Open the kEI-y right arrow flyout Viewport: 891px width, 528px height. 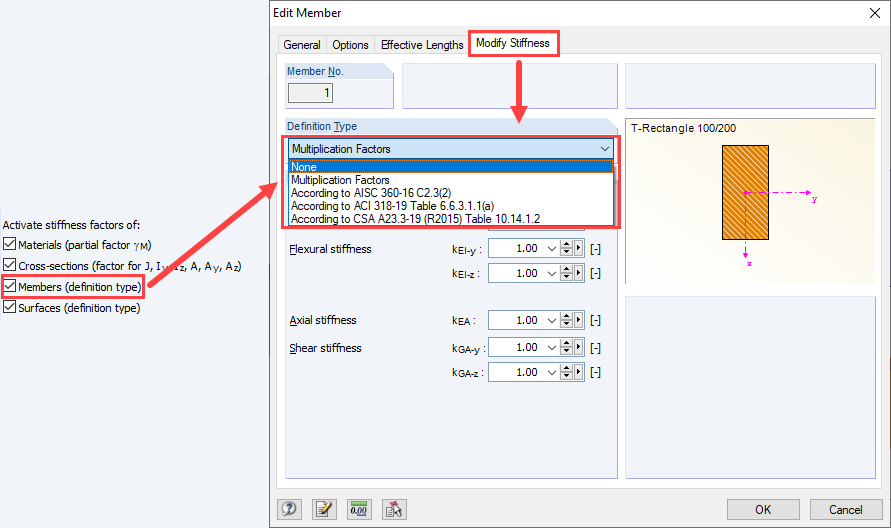(578, 249)
